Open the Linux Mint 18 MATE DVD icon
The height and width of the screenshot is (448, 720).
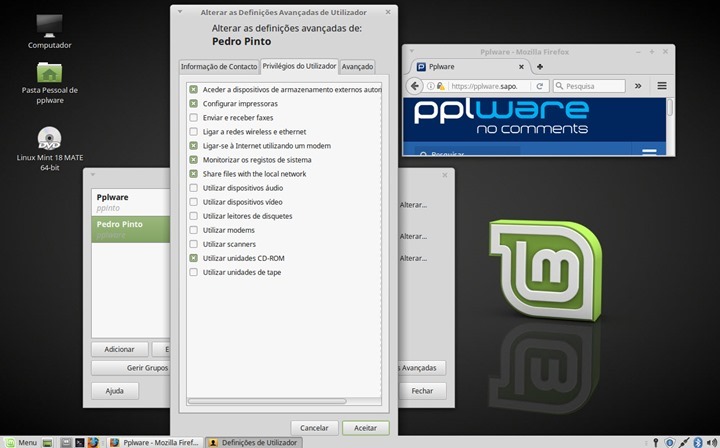click(50, 138)
